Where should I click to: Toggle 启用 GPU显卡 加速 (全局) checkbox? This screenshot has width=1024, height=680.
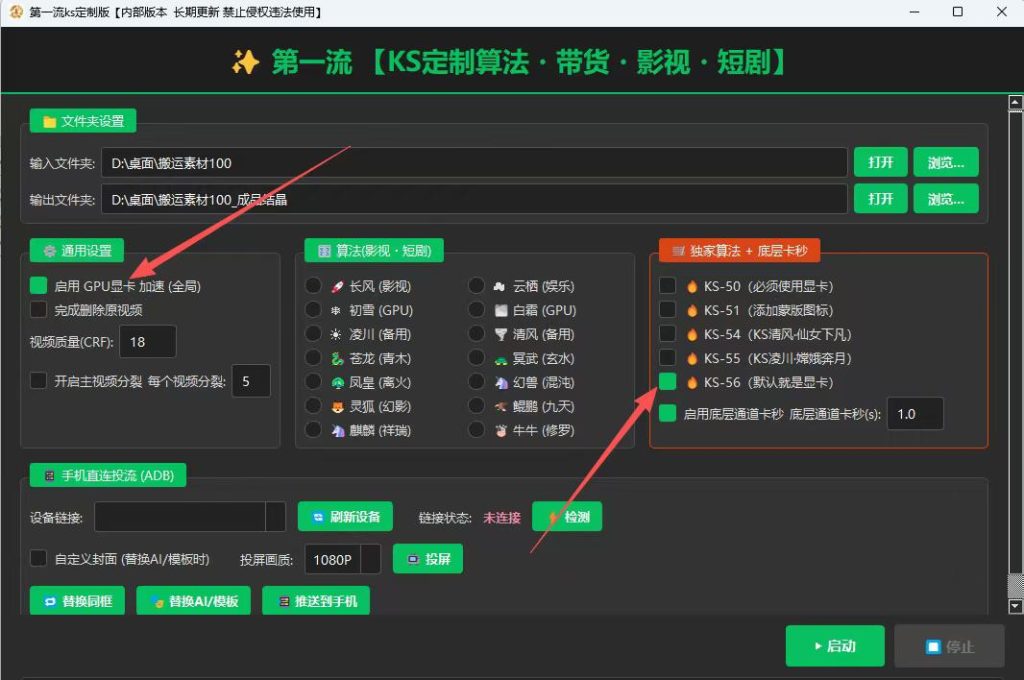click(39, 285)
